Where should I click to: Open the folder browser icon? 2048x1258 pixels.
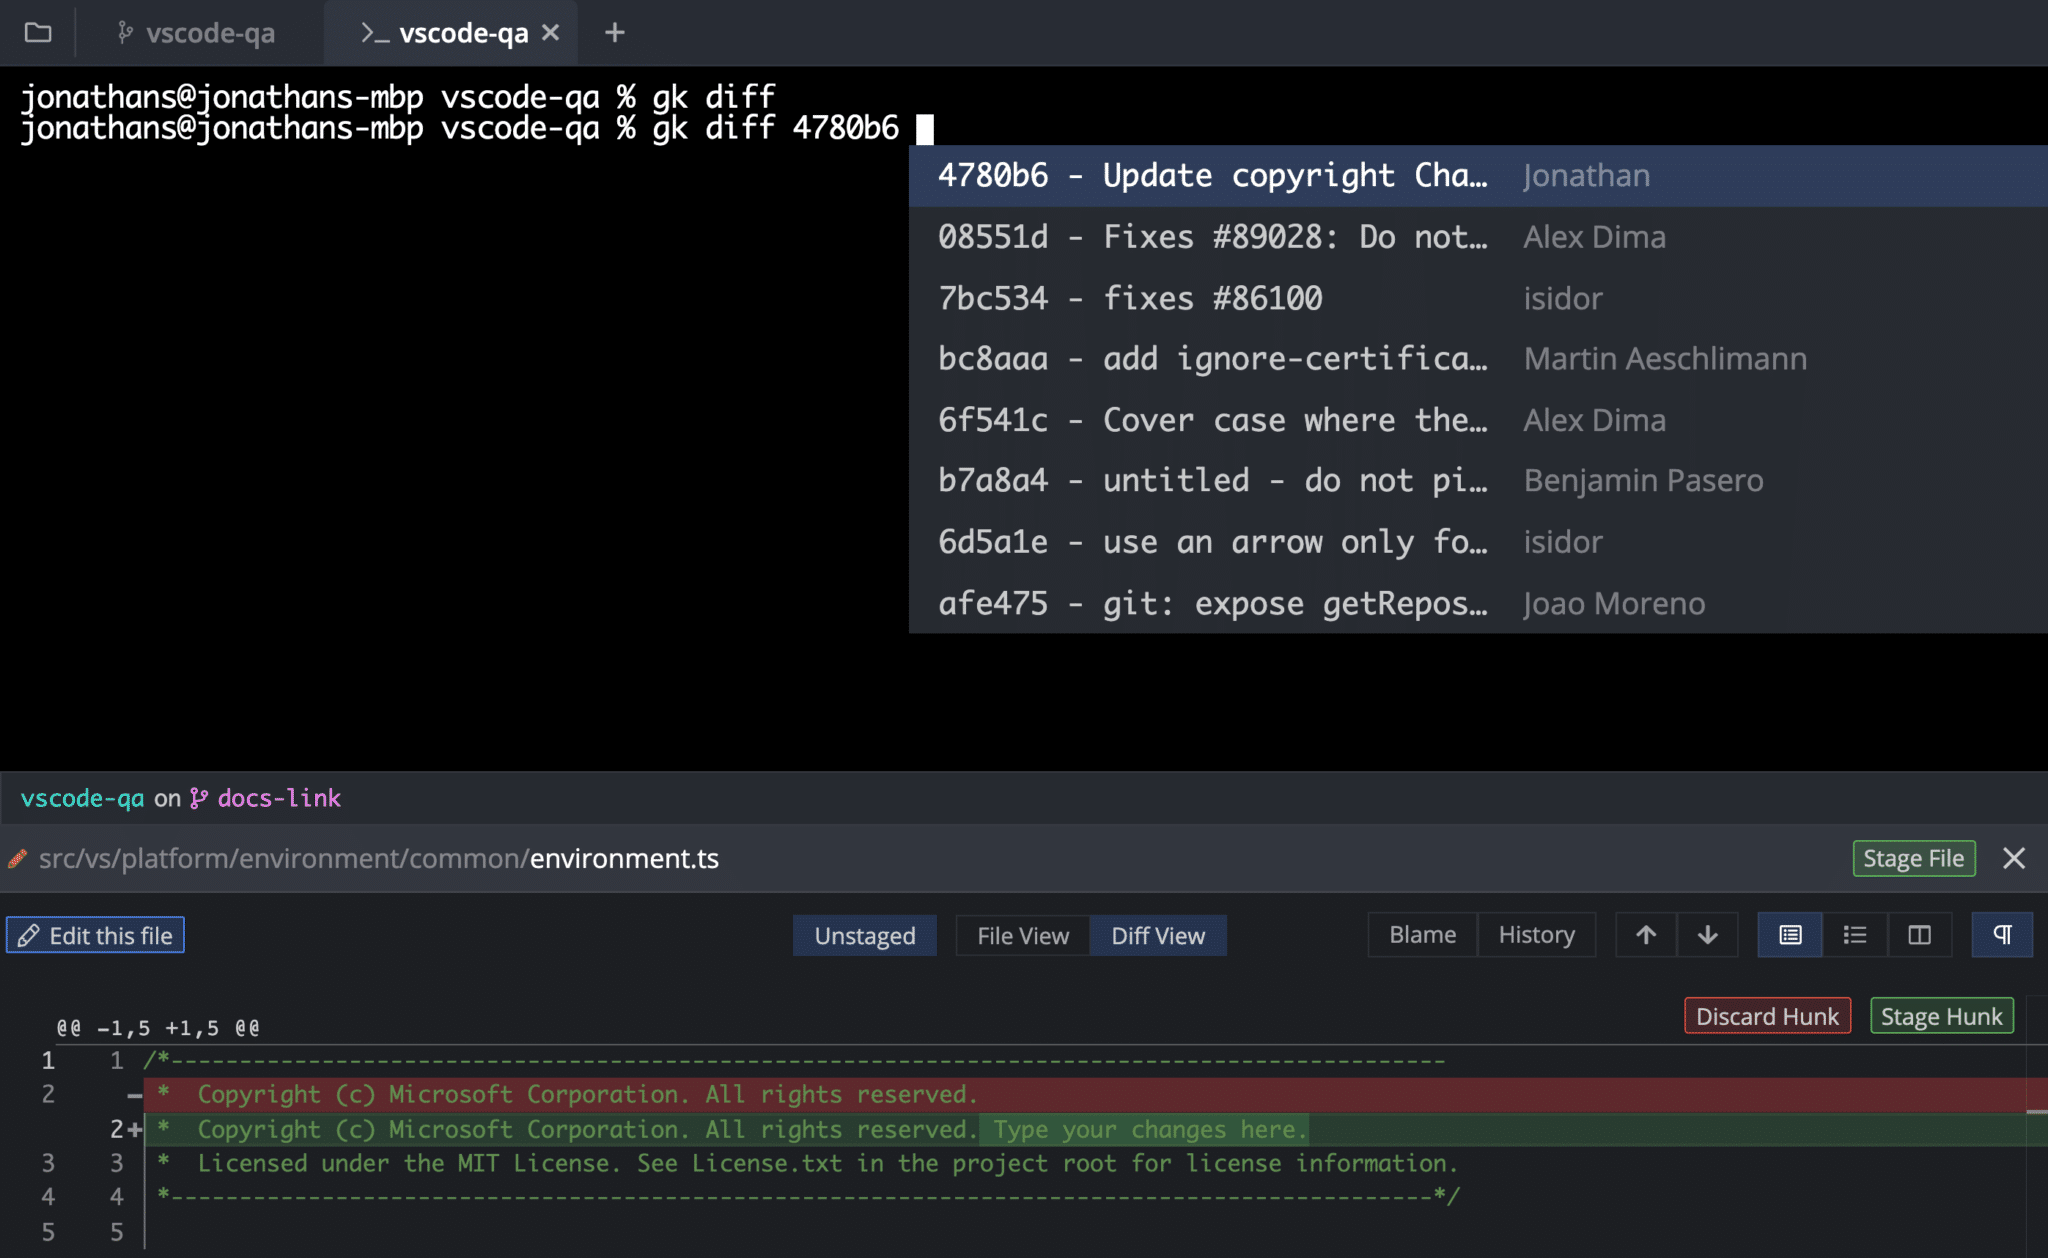[x=38, y=32]
